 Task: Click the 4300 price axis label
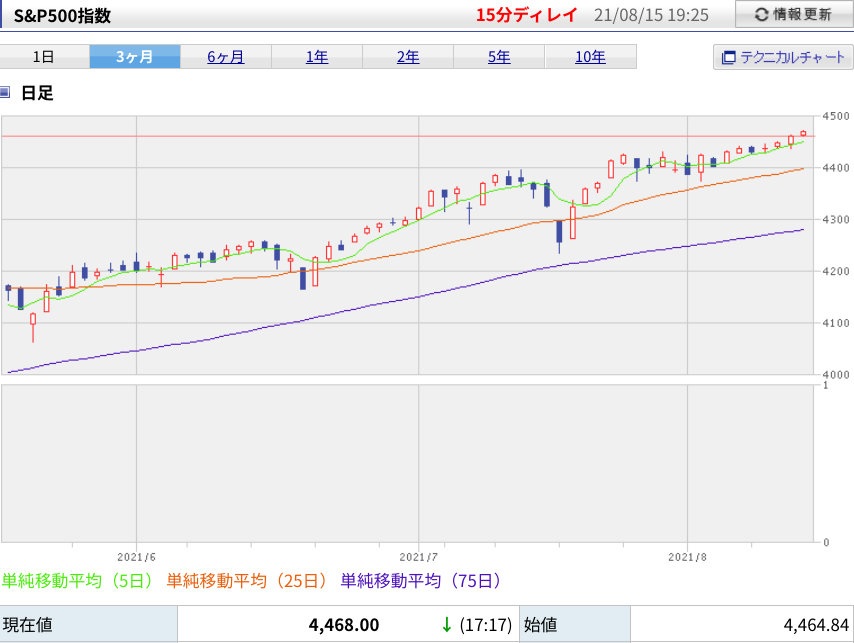836,219
